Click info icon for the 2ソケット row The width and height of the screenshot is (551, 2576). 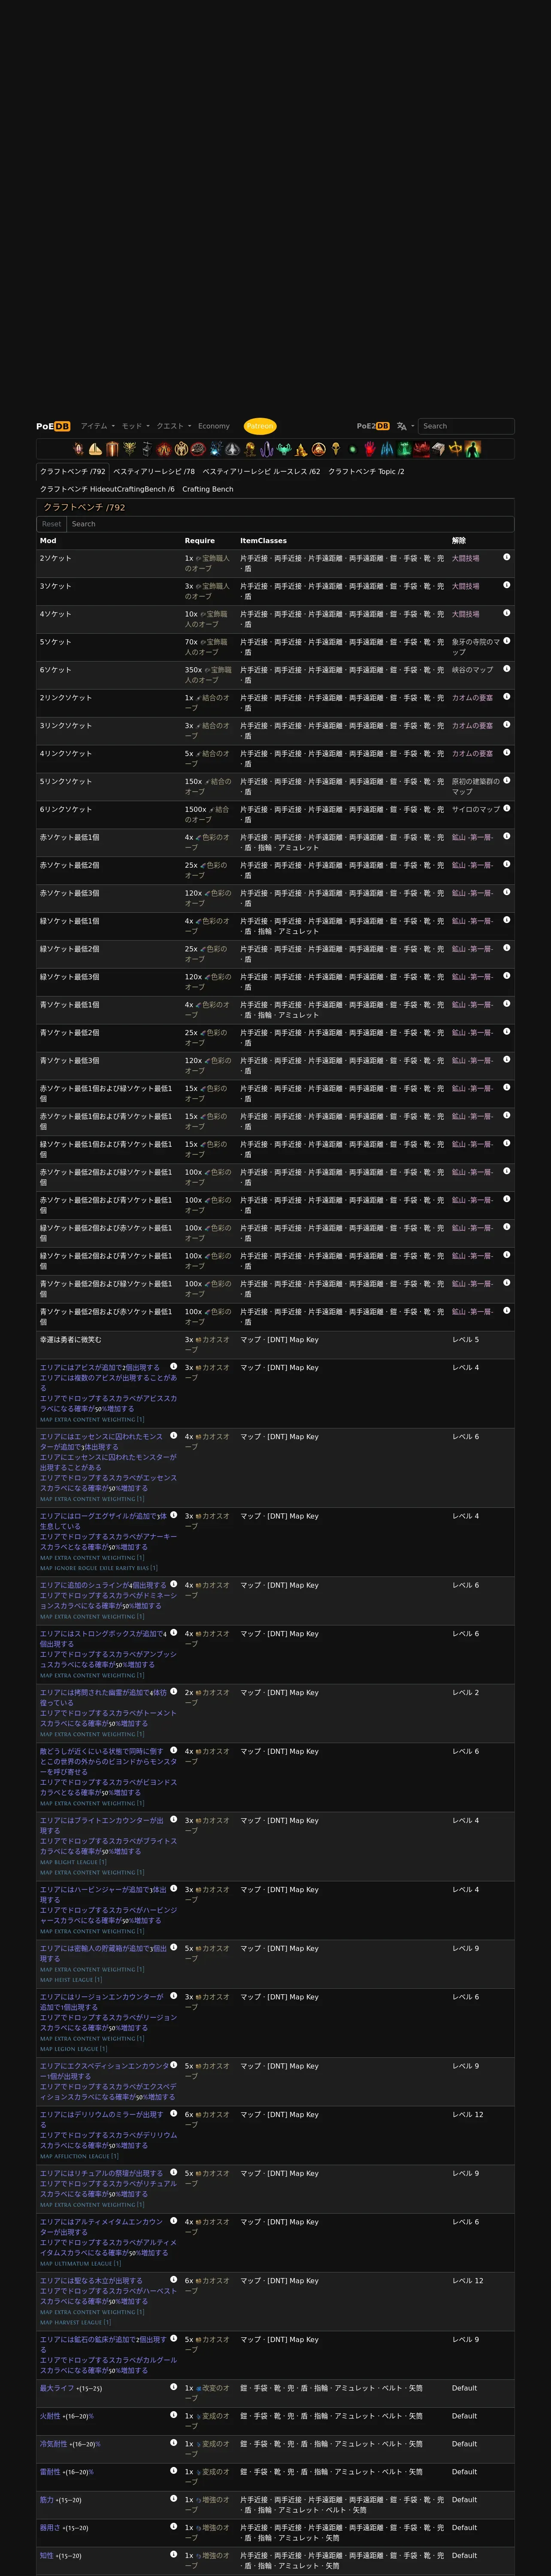coord(507,557)
